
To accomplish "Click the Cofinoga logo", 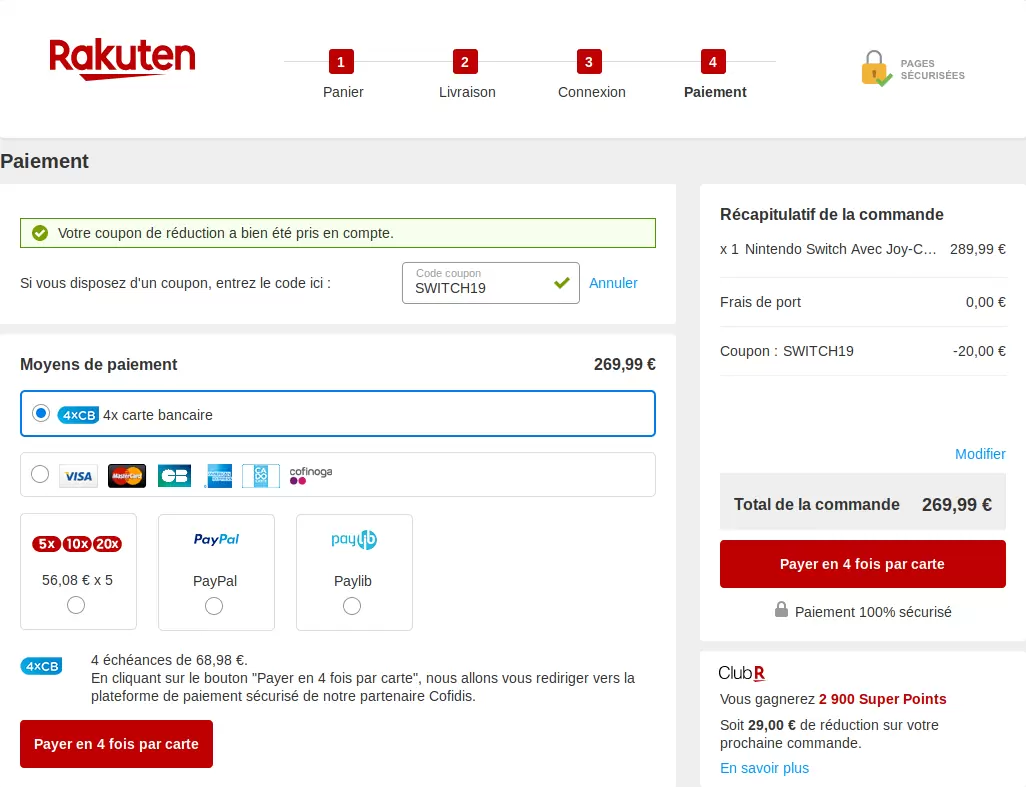I will click(310, 475).
